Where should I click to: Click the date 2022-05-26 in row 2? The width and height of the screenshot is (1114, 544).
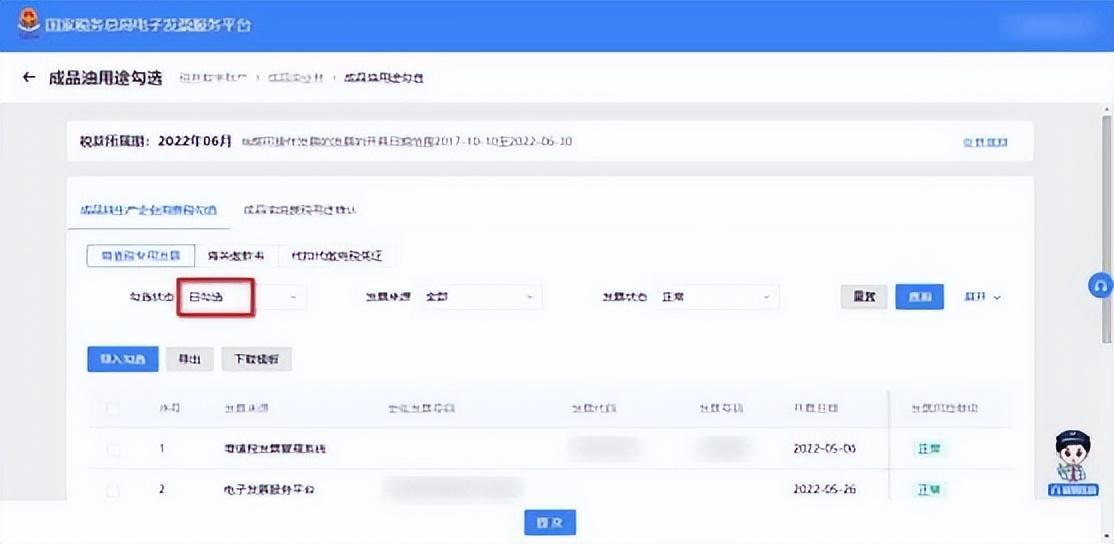(x=825, y=490)
